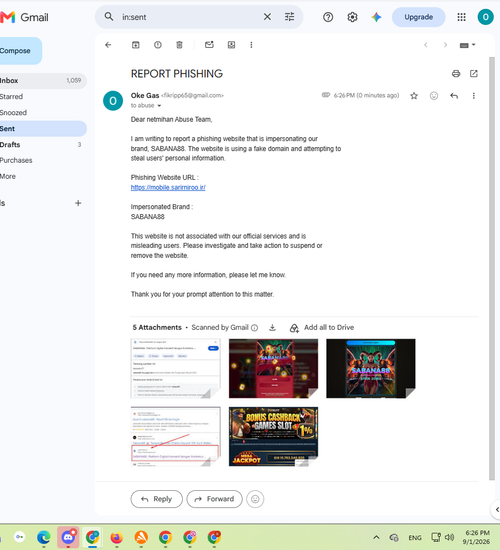The width and height of the screenshot is (500, 550).
Task: Open the Google apps grid
Action: (x=461, y=17)
